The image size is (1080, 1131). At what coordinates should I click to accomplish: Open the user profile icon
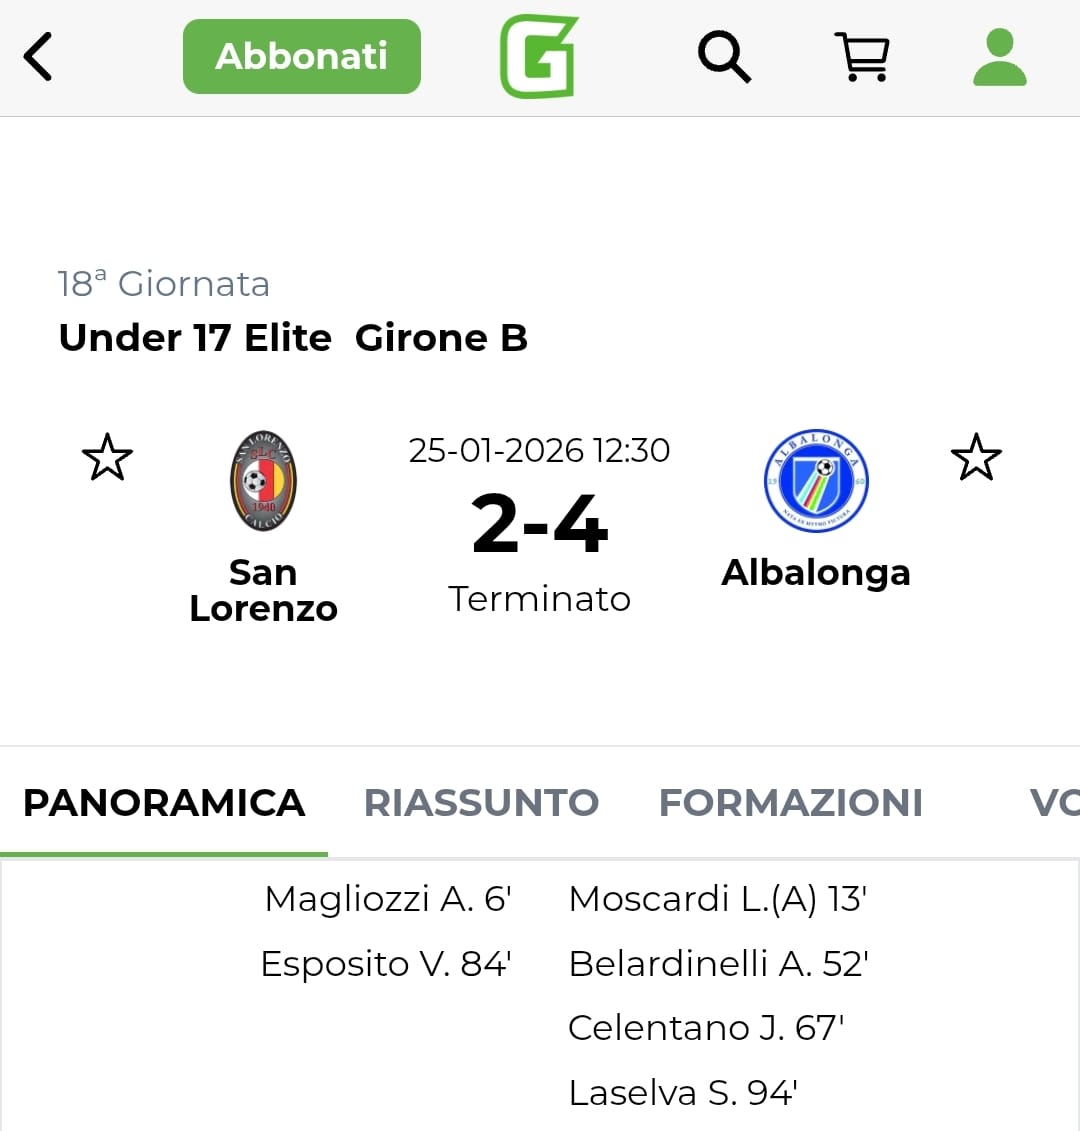tap(999, 57)
